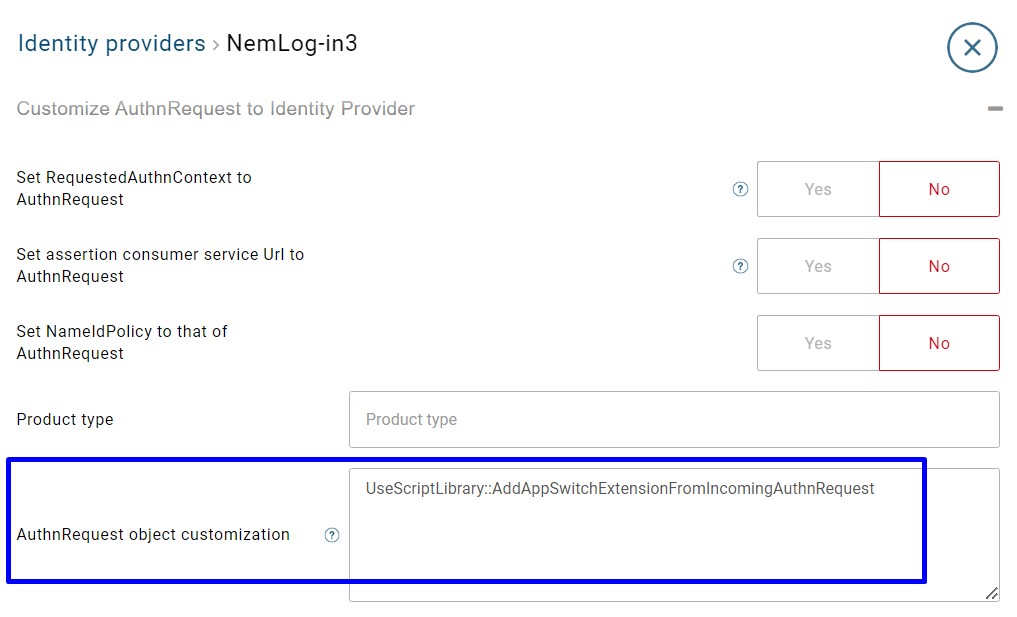This screenshot has height=617, width=1017.
Task: Click the No button for assertion consumer service
Action: click(938, 266)
